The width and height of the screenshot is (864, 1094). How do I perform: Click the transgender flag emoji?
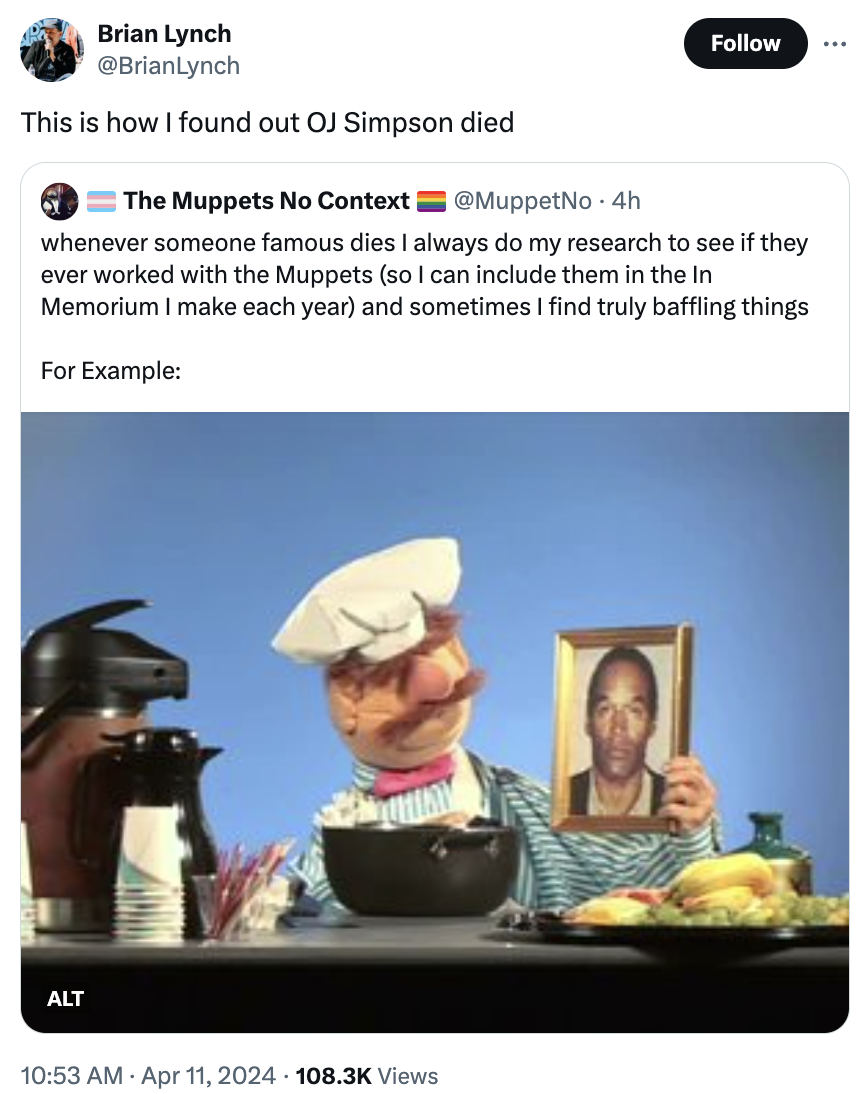[x=101, y=201]
